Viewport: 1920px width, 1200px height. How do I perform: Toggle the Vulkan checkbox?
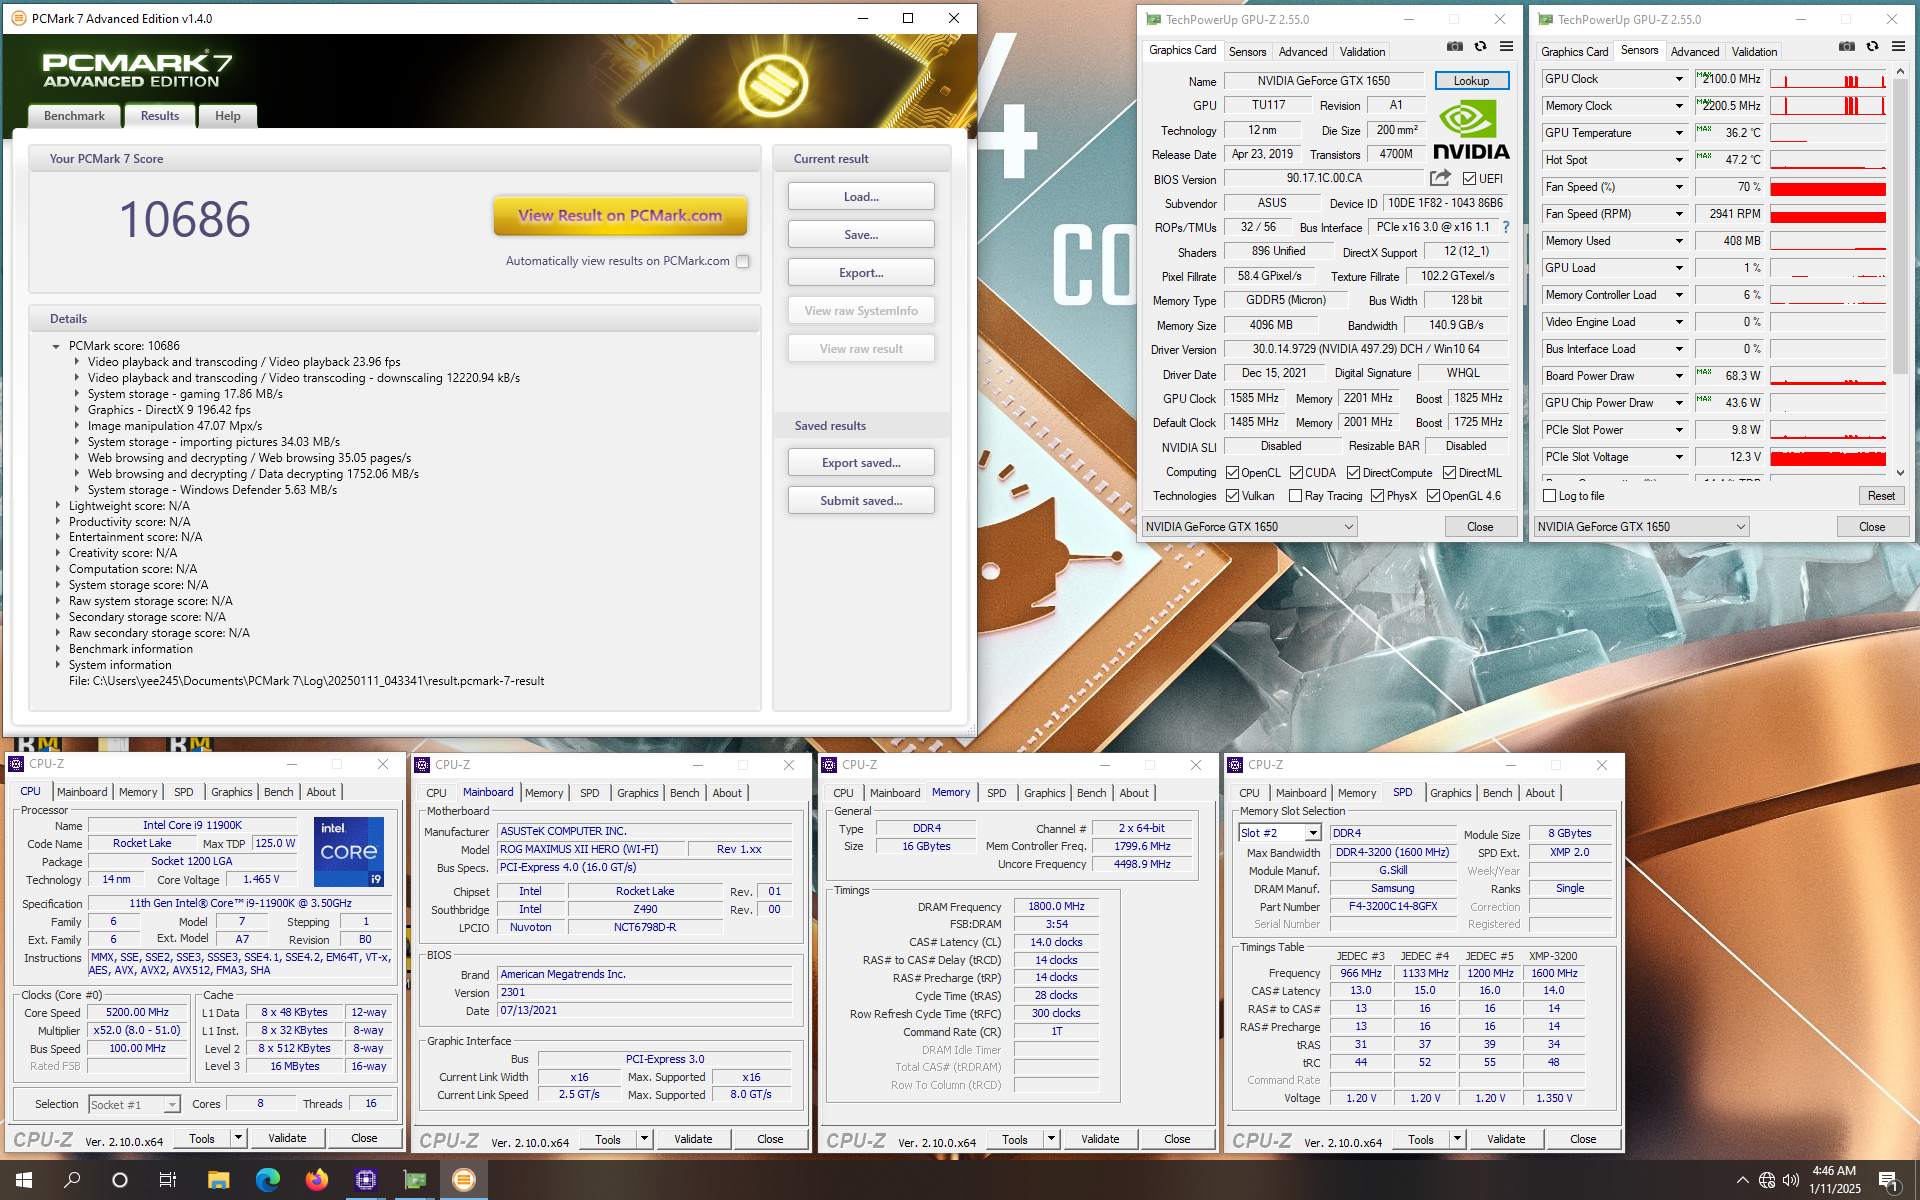tap(1232, 496)
